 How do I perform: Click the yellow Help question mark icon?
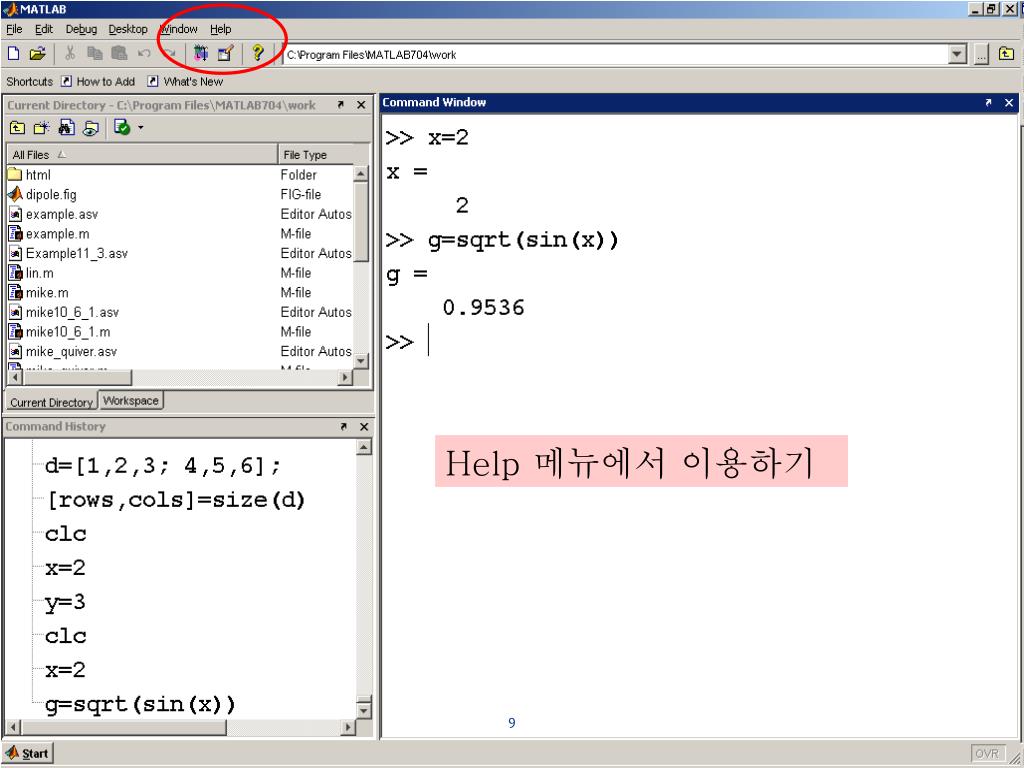(258, 54)
